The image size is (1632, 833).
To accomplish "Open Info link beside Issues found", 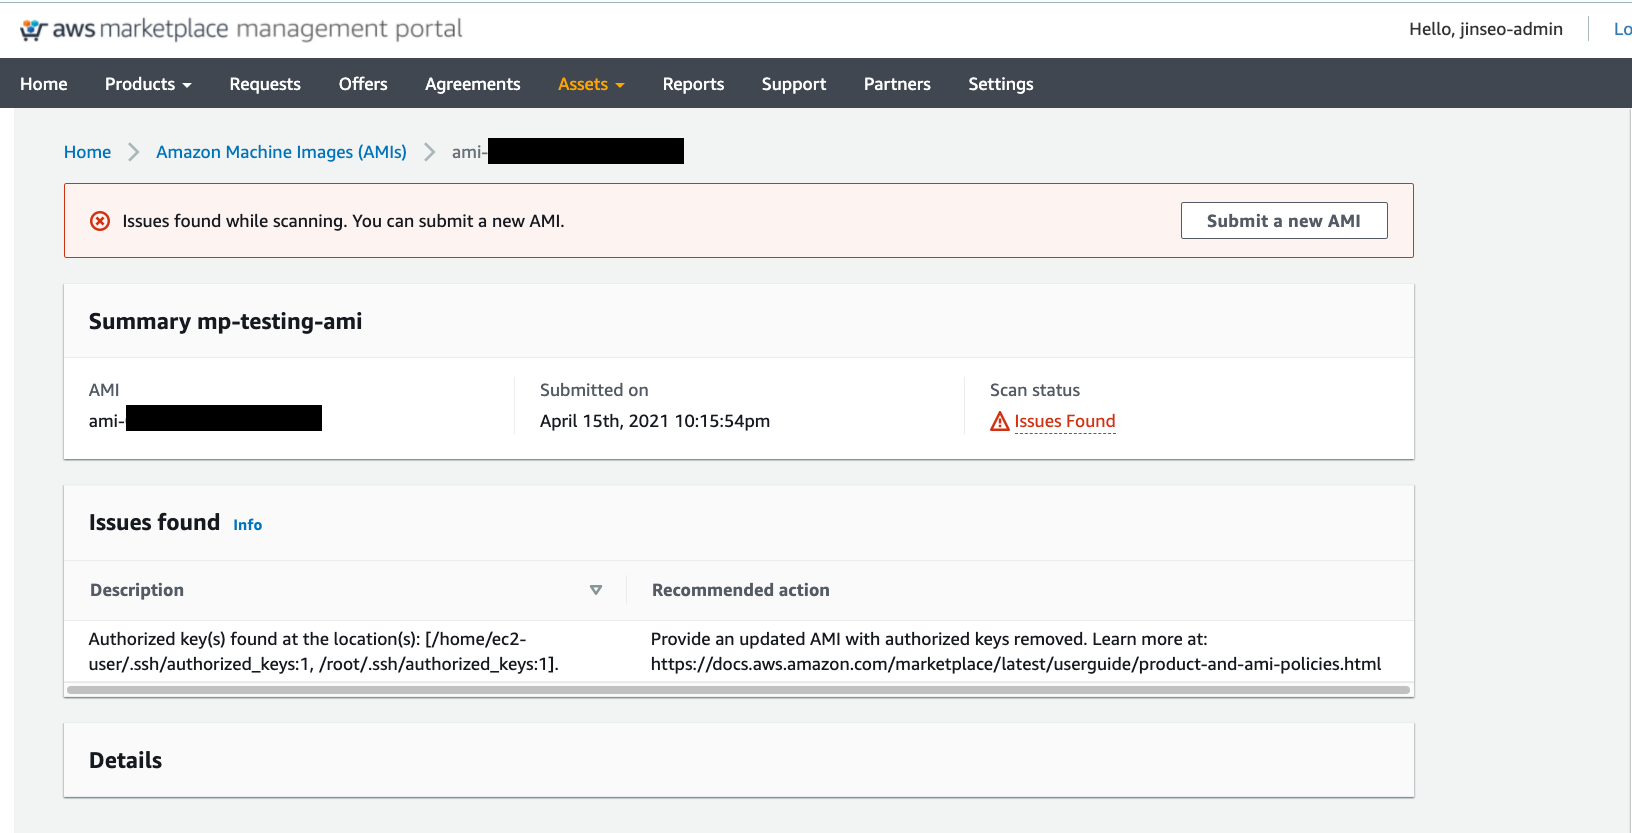I will 248,525.
